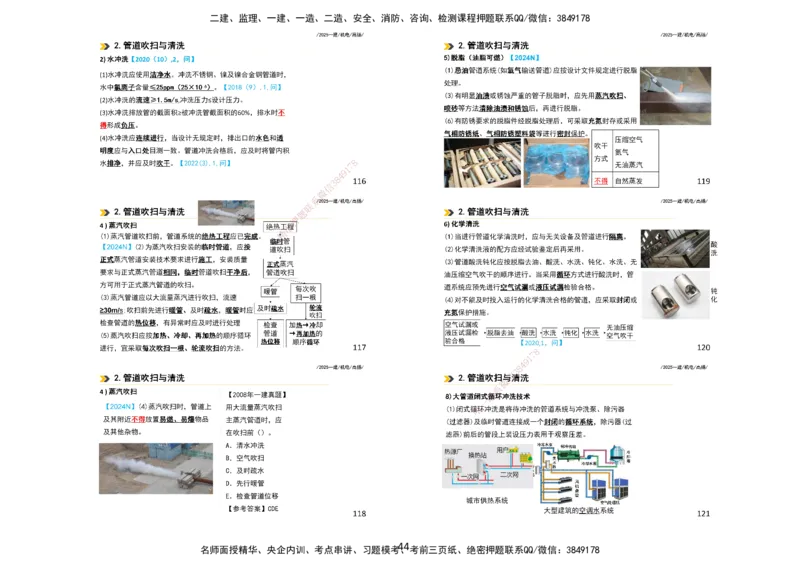
Task: Click the page number 44 in the footer
Action: click(x=403, y=547)
